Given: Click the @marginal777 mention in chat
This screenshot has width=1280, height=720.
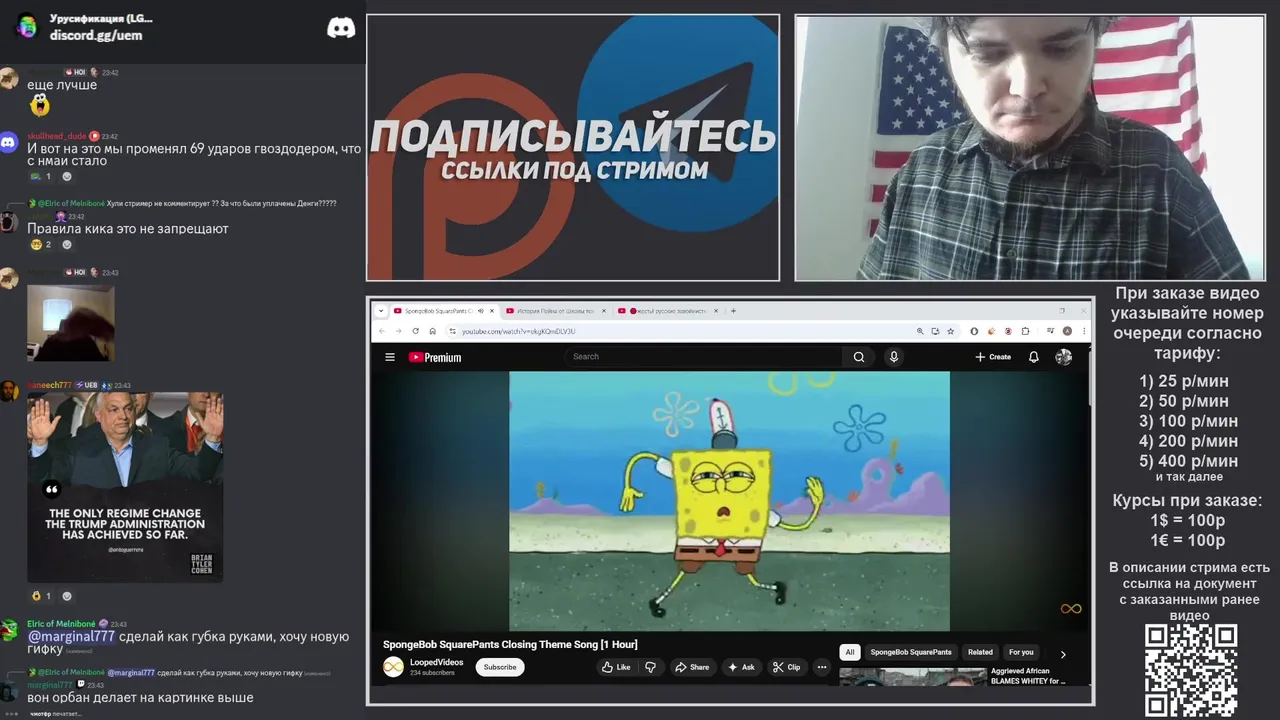Looking at the screenshot, I should click(x=71, y=637).
